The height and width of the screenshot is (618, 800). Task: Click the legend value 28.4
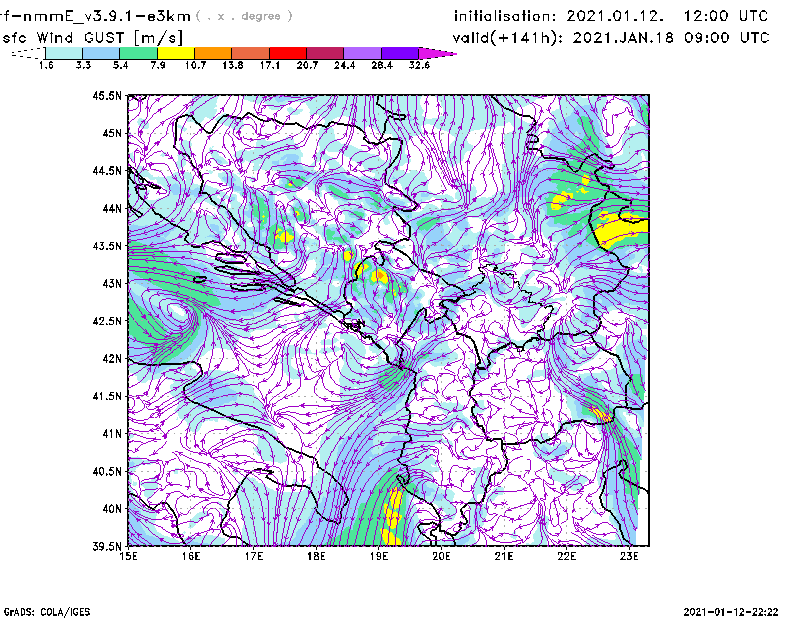382,65
